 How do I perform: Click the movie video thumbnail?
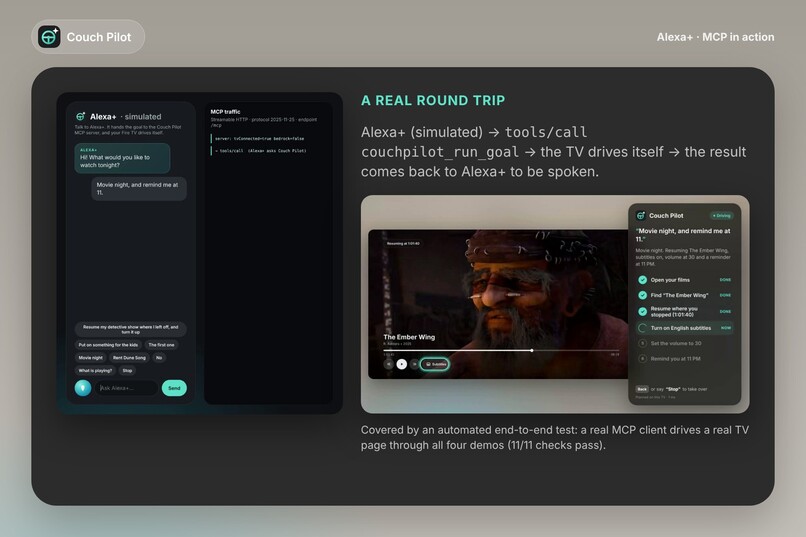coord(498,304)
